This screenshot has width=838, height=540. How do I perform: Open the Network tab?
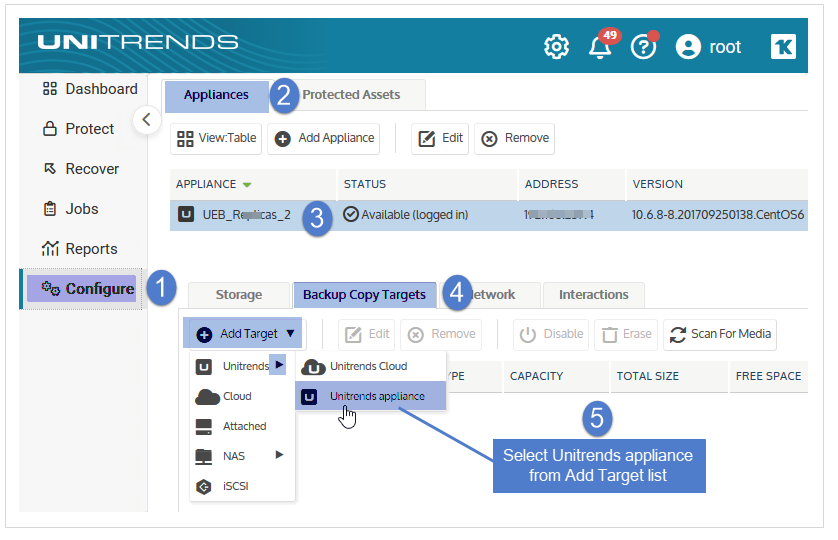tap(492, 295)
